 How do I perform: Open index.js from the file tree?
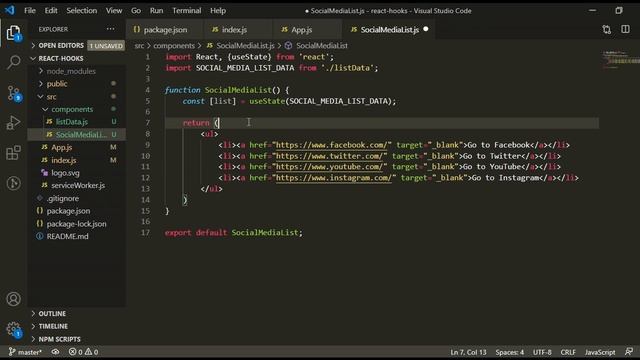pos(64,160)
